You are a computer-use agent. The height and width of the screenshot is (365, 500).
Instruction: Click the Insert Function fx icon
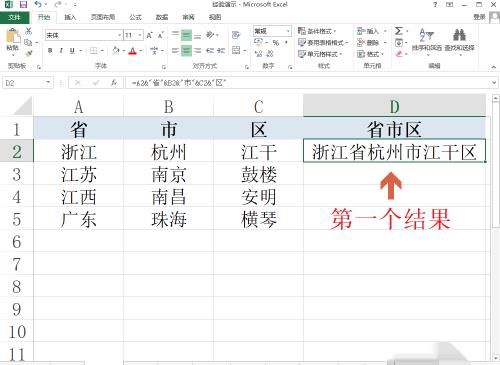point(114,83)
